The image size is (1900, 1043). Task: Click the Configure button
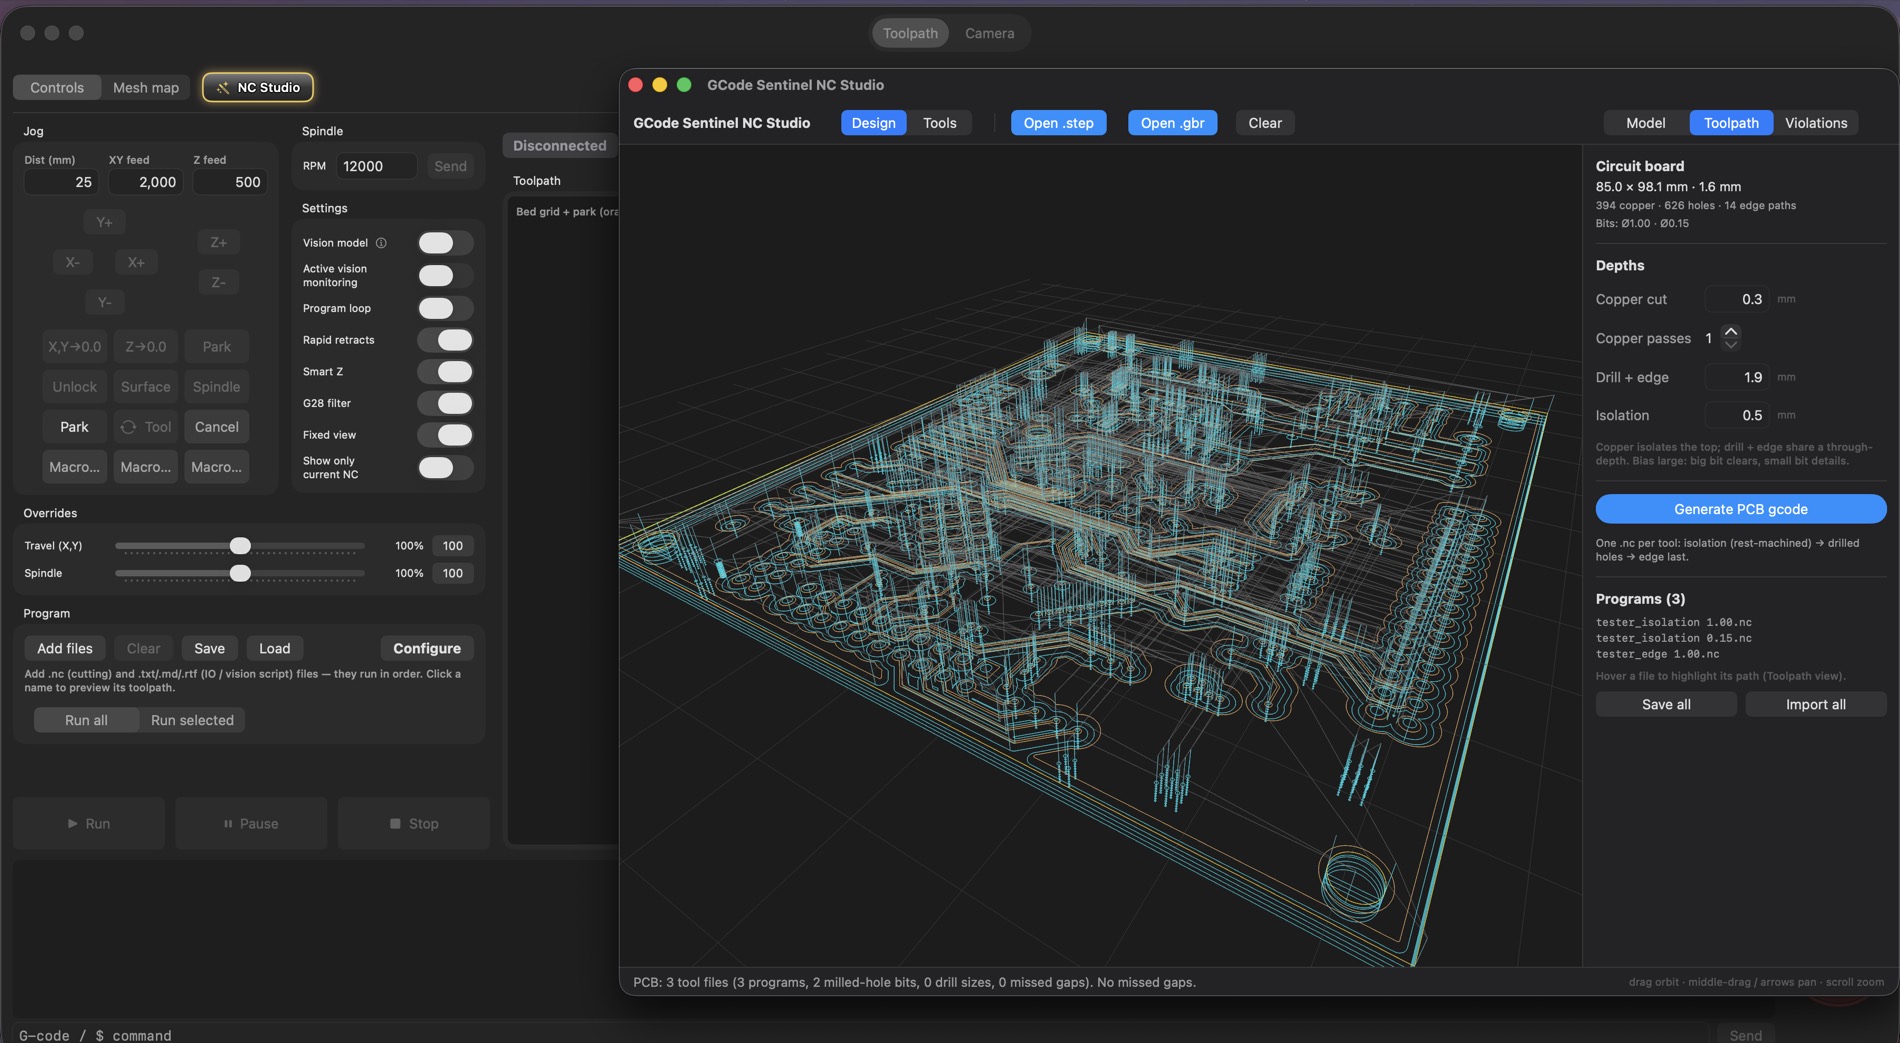pos(427,648)
